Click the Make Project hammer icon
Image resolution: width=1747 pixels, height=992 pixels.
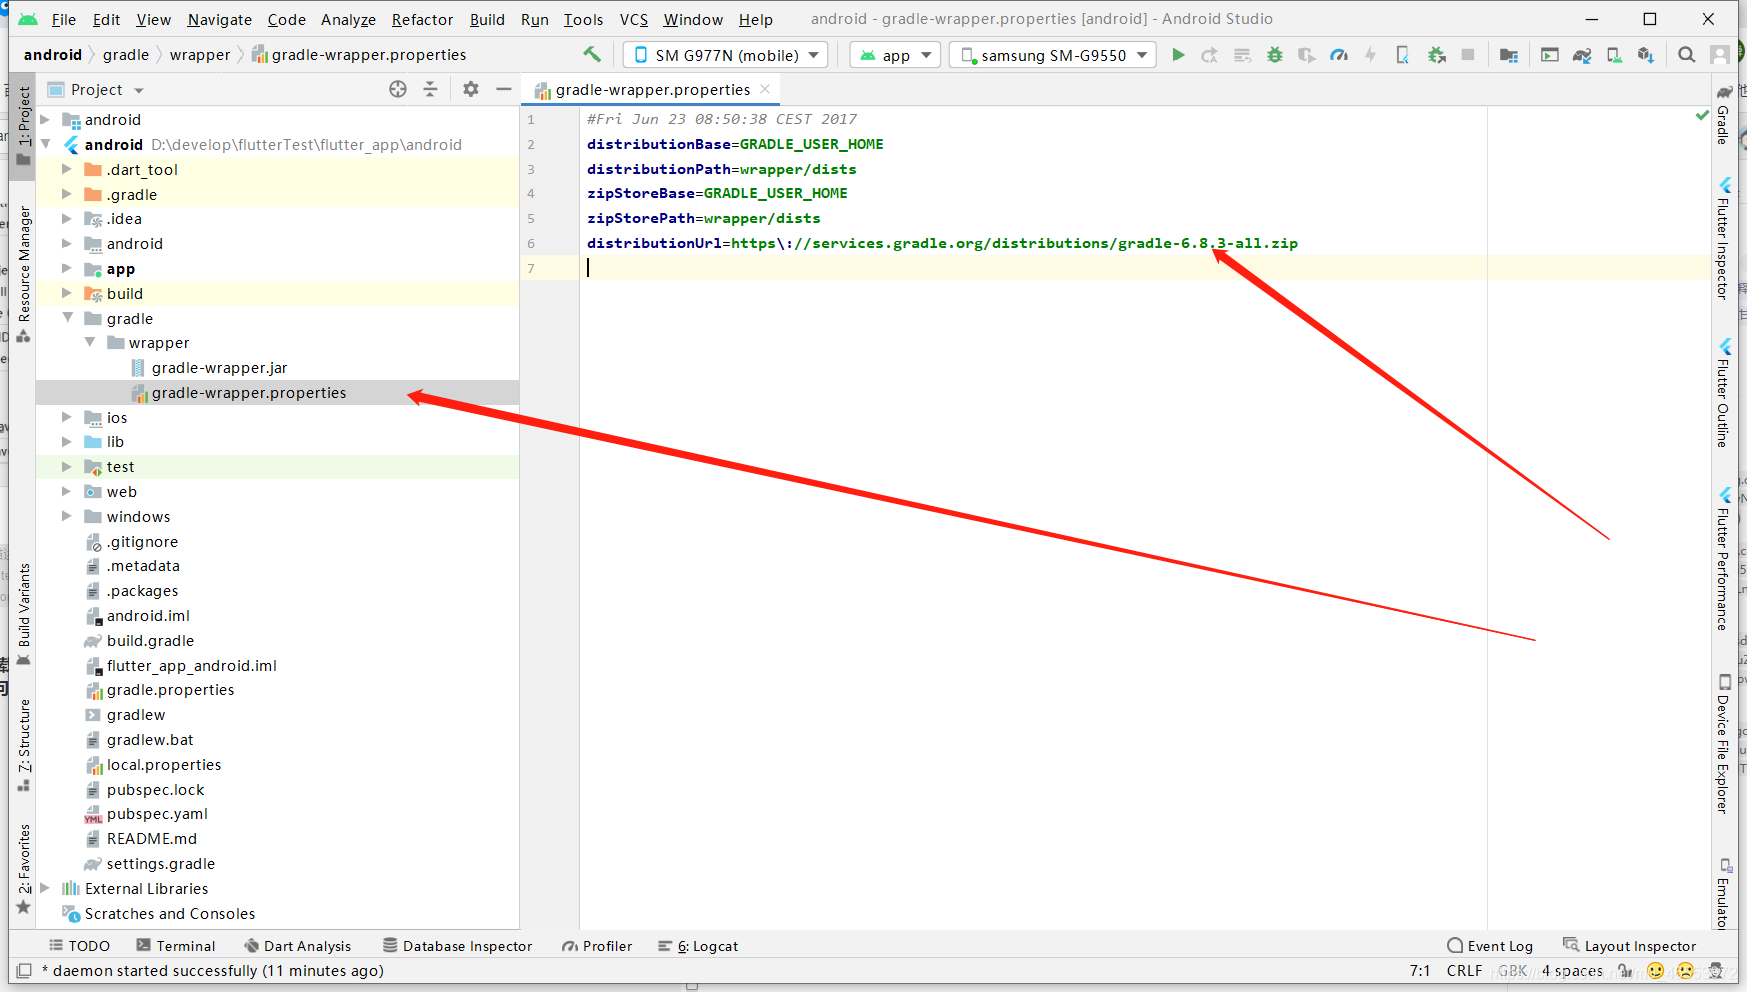592,54
